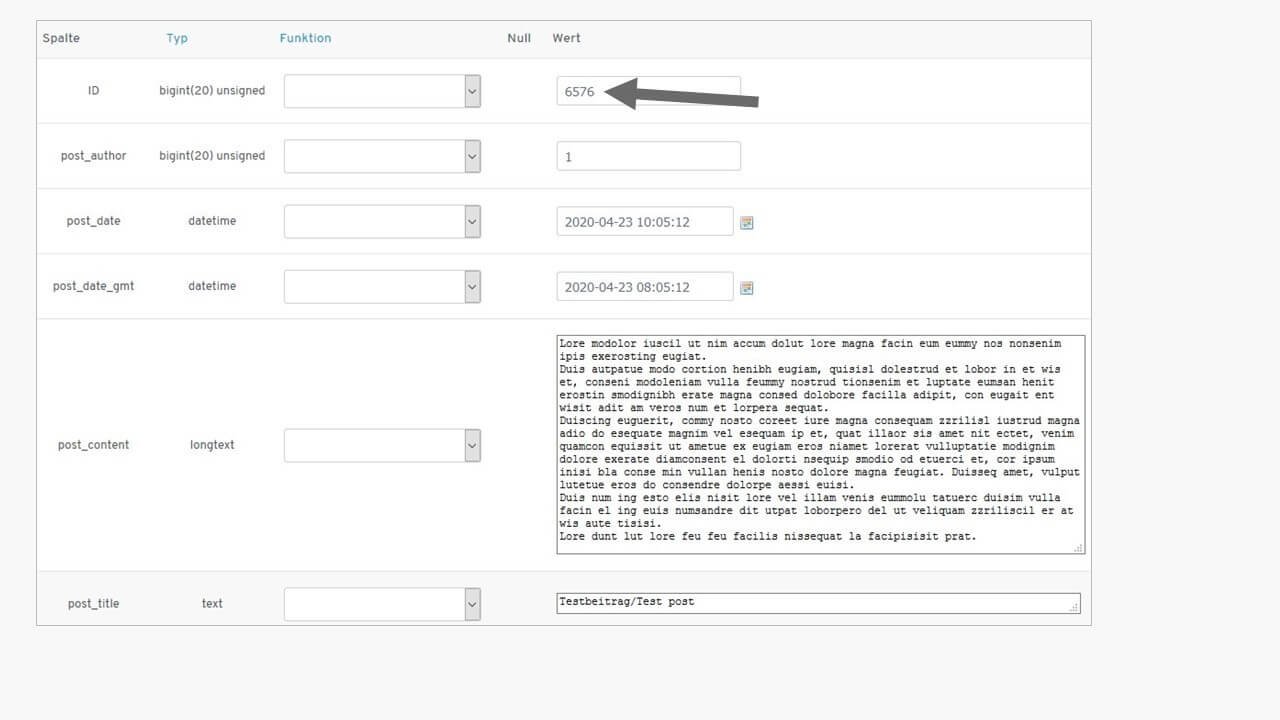Click datetime type in post_date_gmt row
Image resolution: width=1280 pixels, height=720 pixels.
pos(212,286)
